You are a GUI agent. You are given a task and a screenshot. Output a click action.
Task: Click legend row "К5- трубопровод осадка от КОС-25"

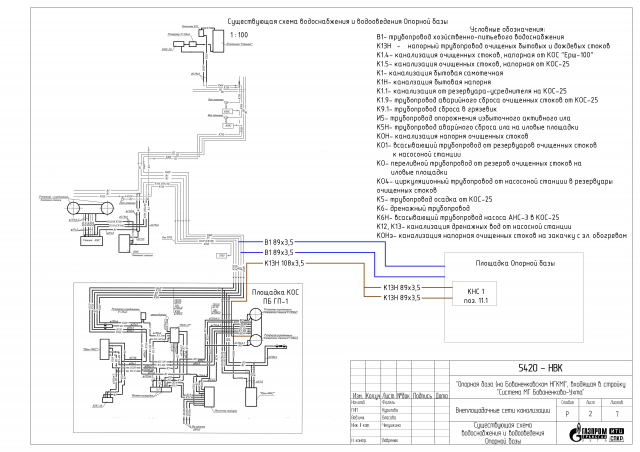tap(434, 199)
